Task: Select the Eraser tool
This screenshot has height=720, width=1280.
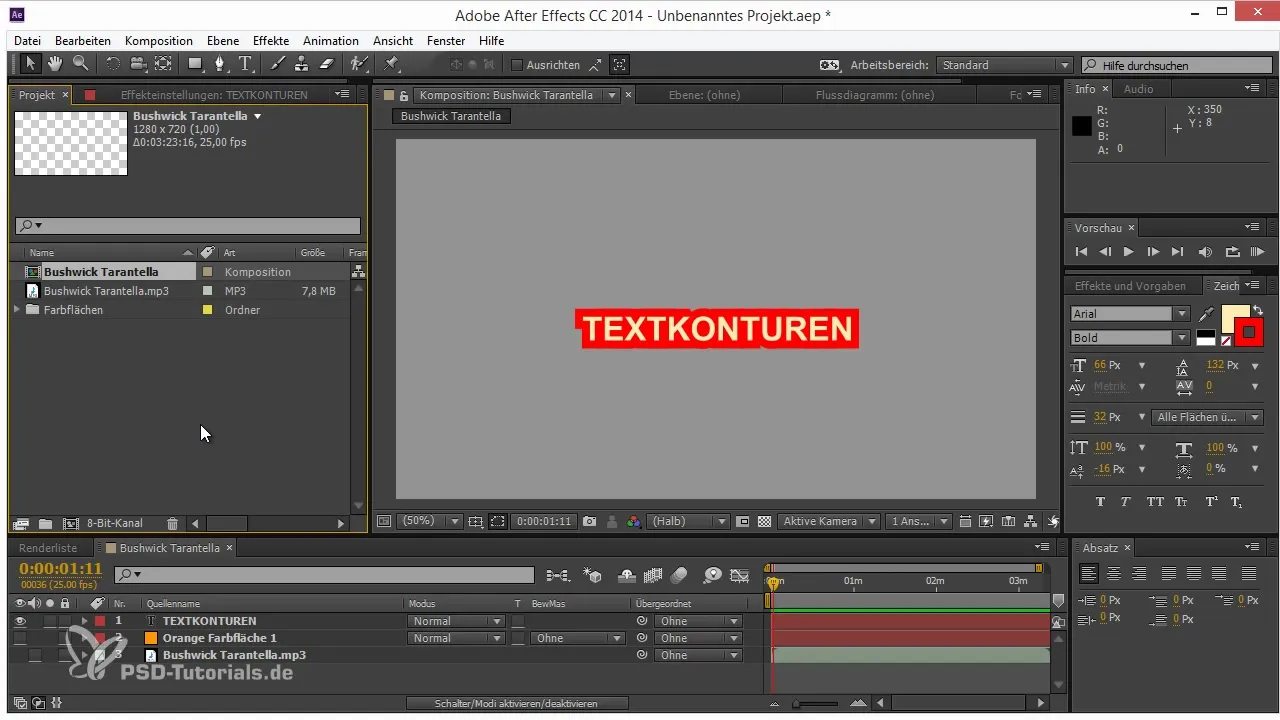Action: (326, 64)
